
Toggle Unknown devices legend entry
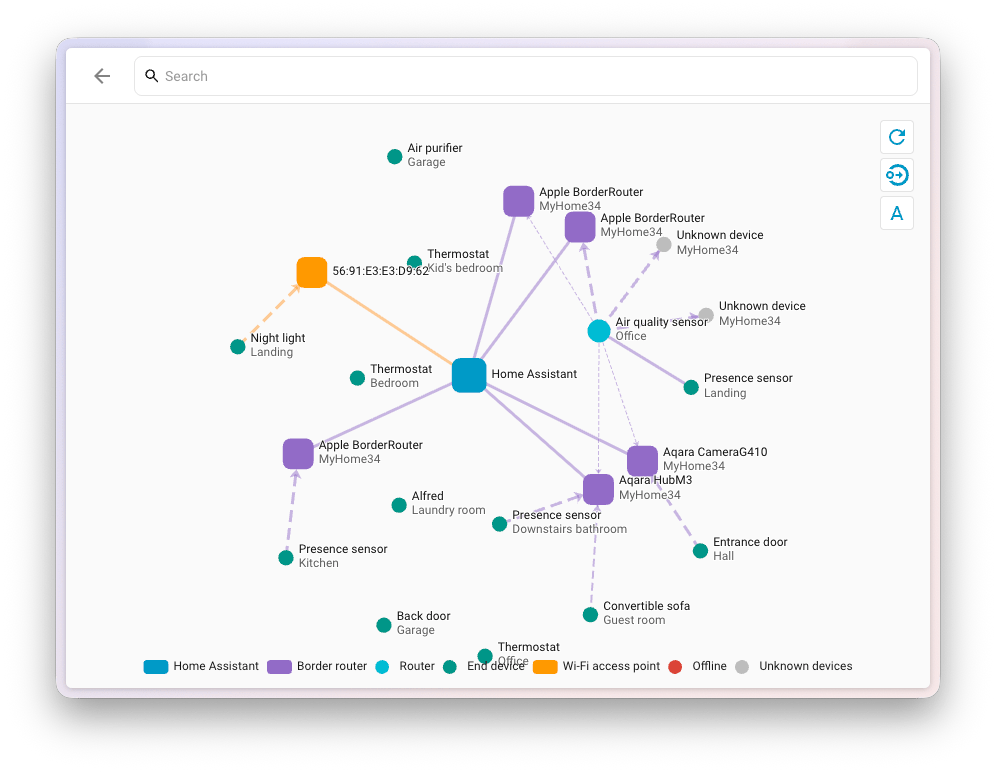coord(793,666)
